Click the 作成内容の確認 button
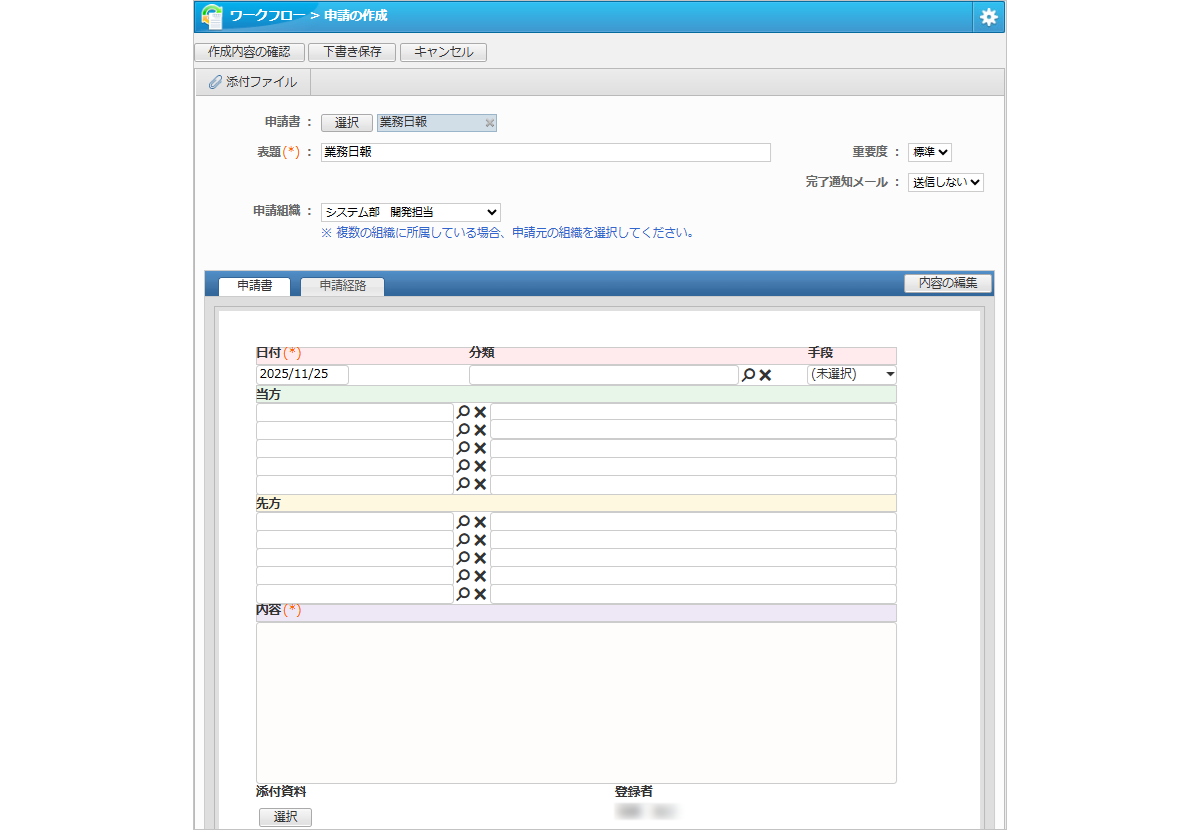This screenshot has height=830, width=1200. point(249,52)
